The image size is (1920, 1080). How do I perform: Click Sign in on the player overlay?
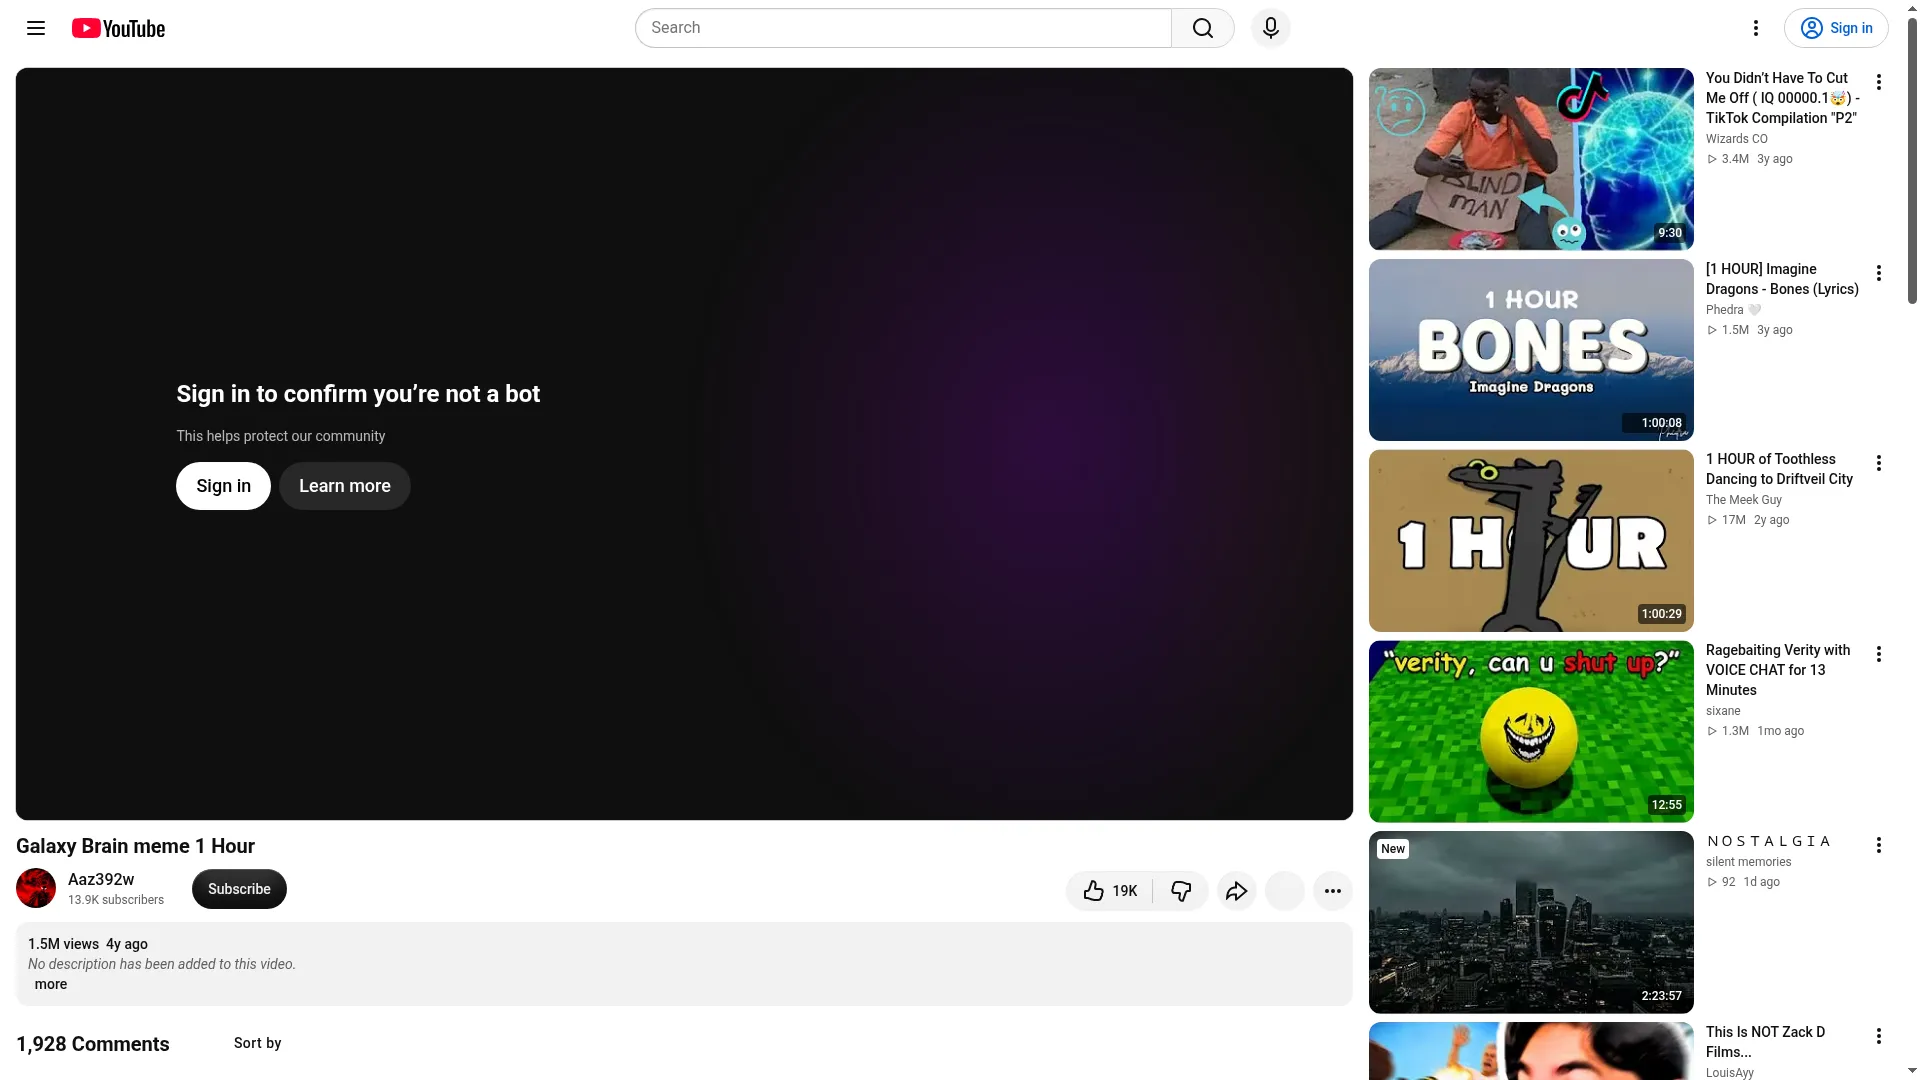(x=223, y=486)
